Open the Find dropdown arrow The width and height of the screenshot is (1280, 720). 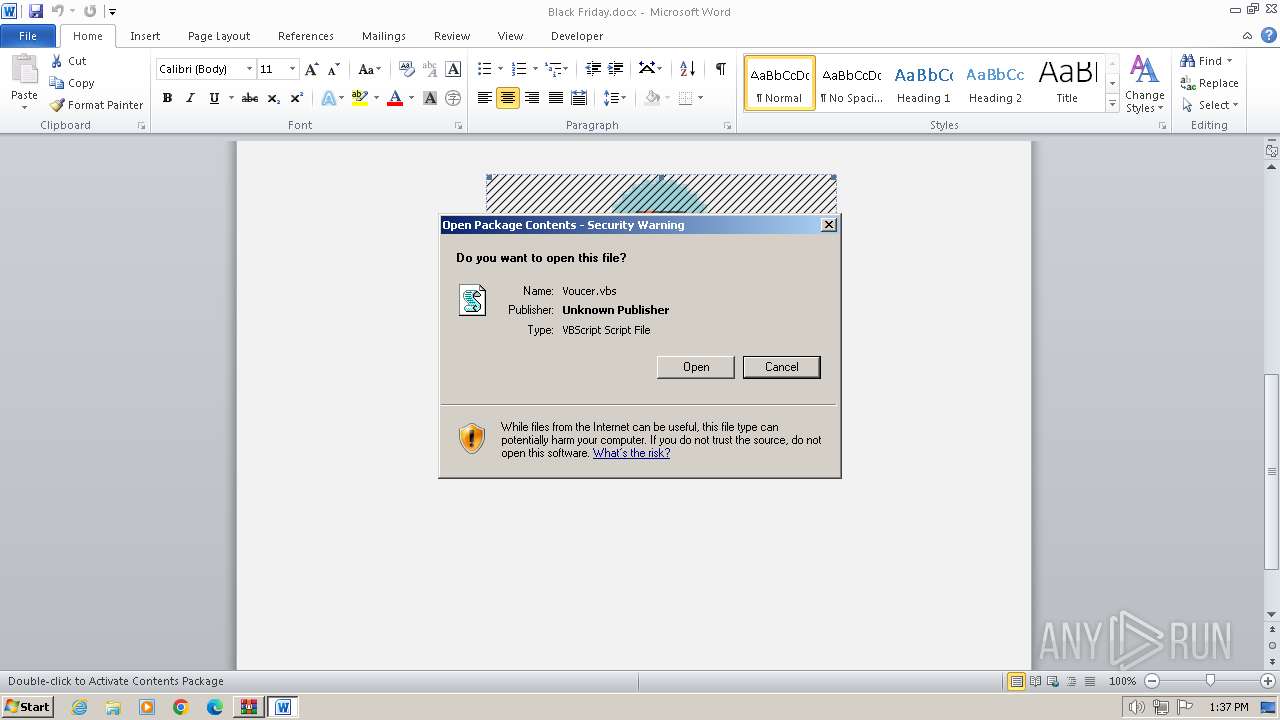click(x=1229, y=61)
